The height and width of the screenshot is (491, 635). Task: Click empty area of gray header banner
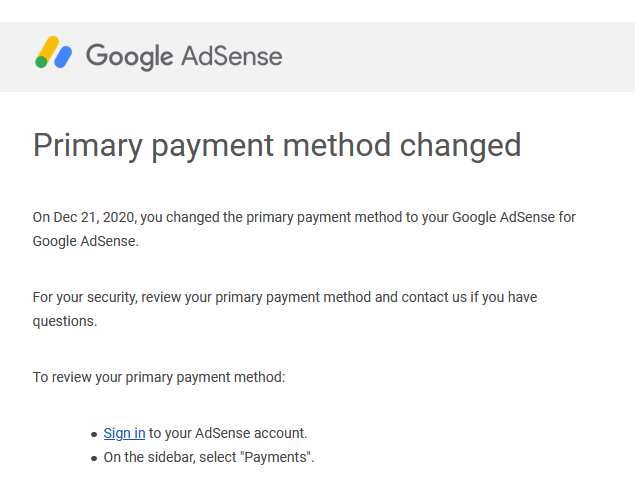click(x=458, y=57)
